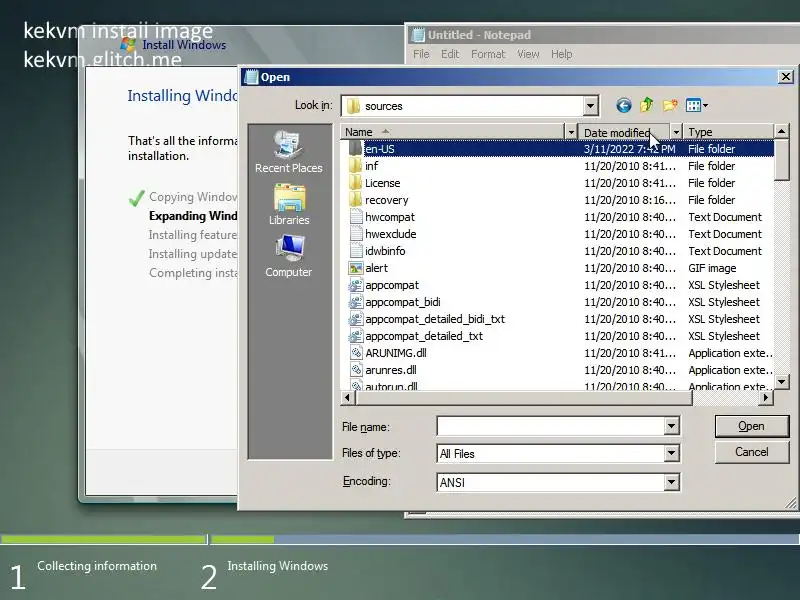Go up one folder level icon
Viewport: 800px width, 600px height.
(646, 105)
